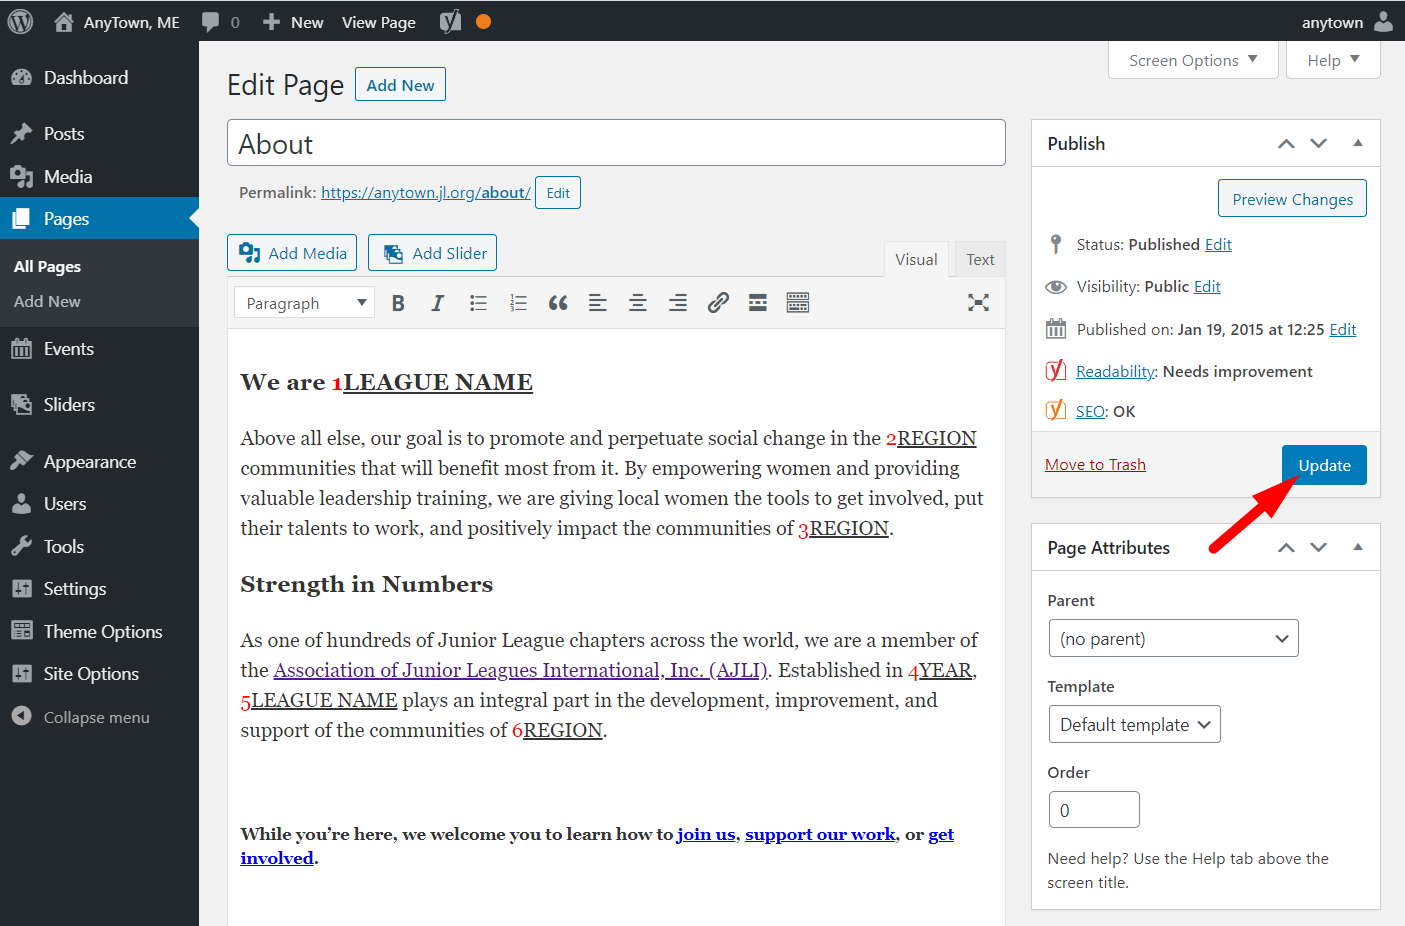Switch to the Visual editor tab
The height and width of the screenshot is (926, 1405).
coord(916,259)
